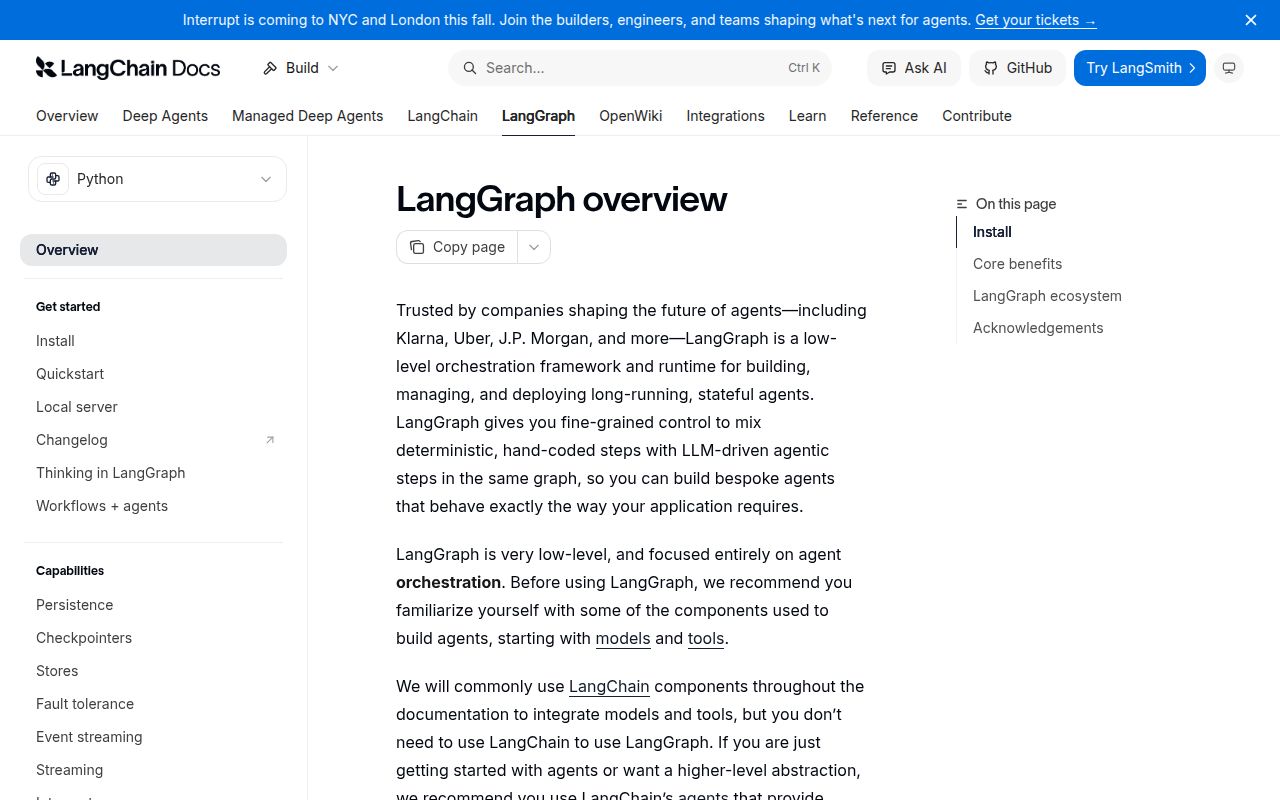This screenshot has width=1280, height=800.
Task: Follow the LangChain inline link
Action: point(609,686)
